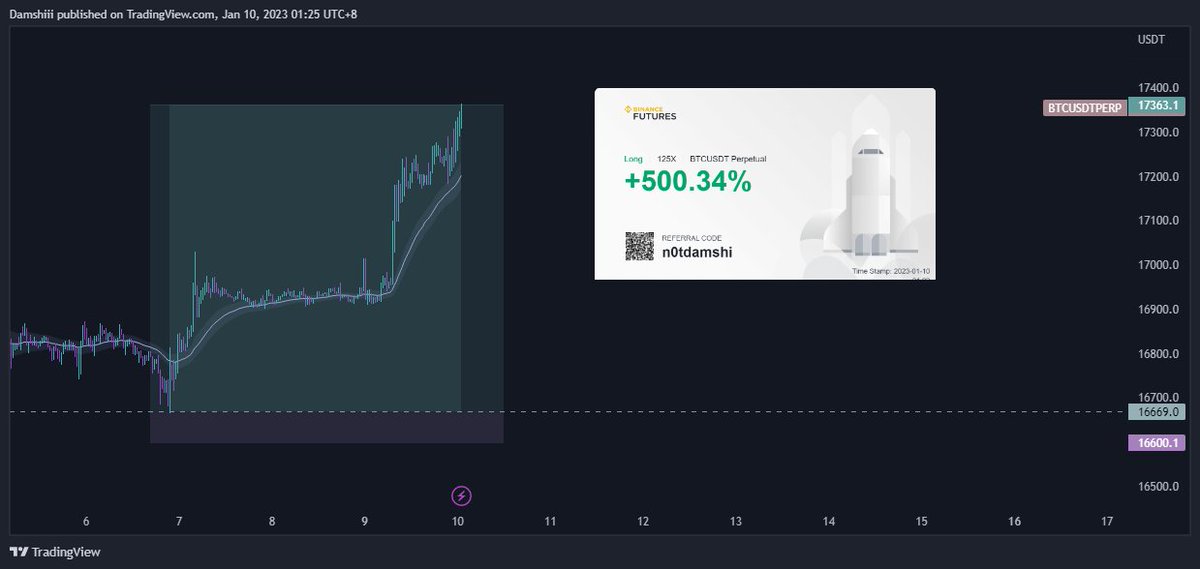Click date 10 on the time axis
This screenshot has width=1200, height=569.
457,521
